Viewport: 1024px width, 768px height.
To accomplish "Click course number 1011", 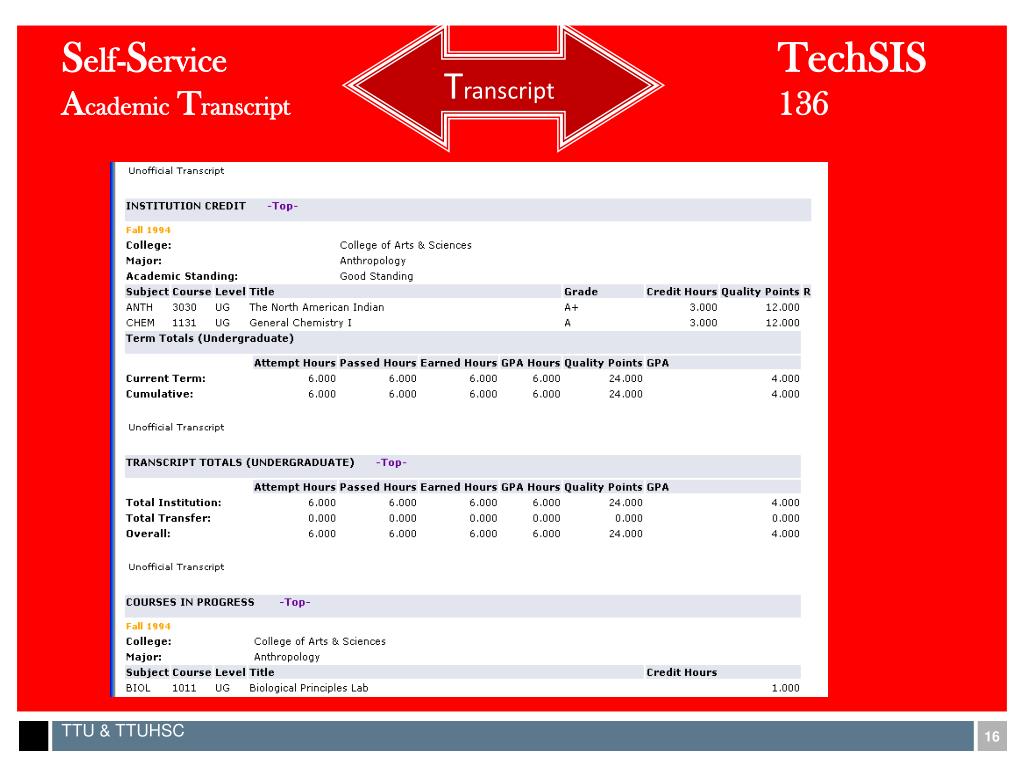I will click(184, 688).
